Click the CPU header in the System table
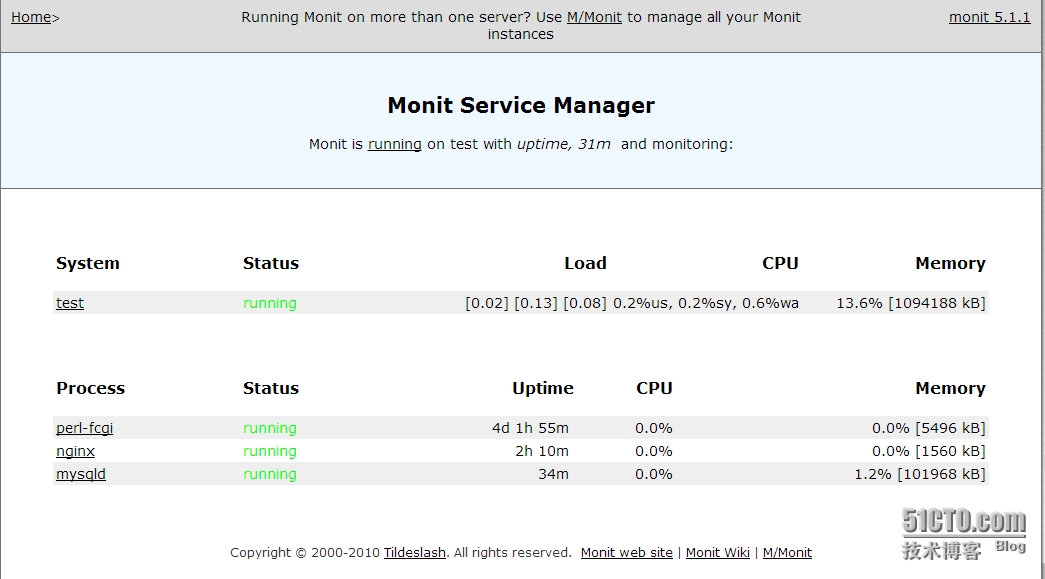This screenshot has height=579, width=1045. [780, 263]
